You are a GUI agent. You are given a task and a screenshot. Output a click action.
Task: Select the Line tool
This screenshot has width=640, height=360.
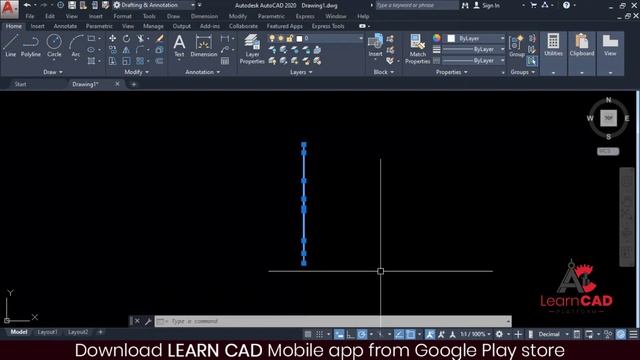coord(10,45)
